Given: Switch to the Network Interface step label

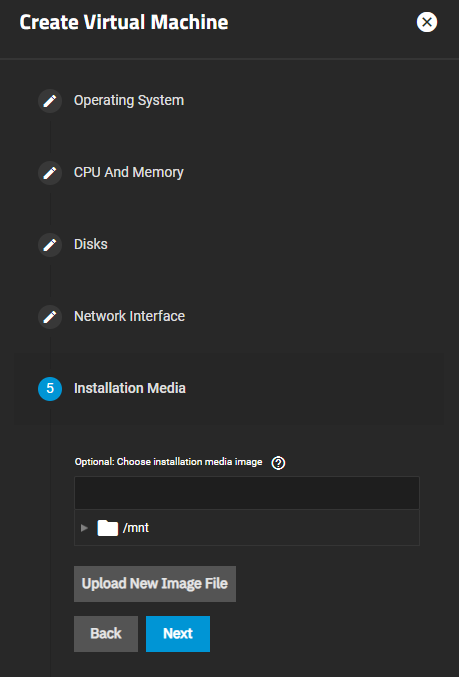Looking at the screenshot, I should coord(130,316).
